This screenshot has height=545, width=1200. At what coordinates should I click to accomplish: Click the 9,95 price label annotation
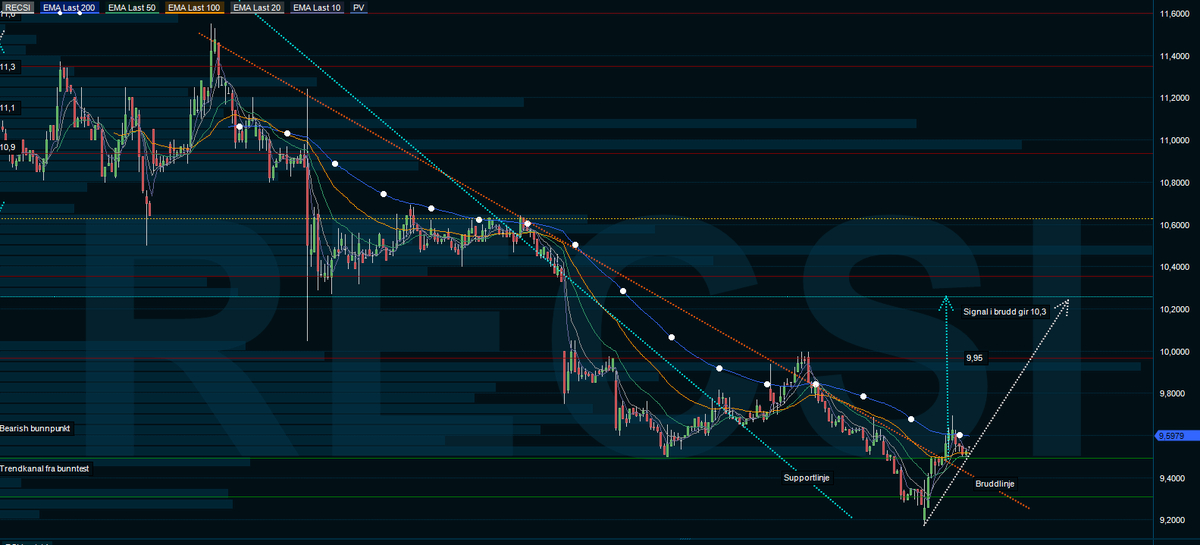coord(975,357)
